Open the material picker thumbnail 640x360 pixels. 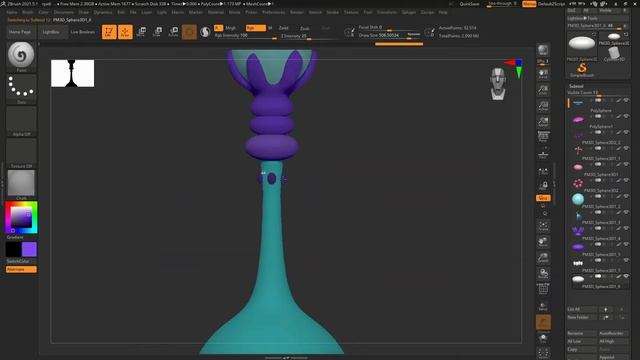[21, 183]
